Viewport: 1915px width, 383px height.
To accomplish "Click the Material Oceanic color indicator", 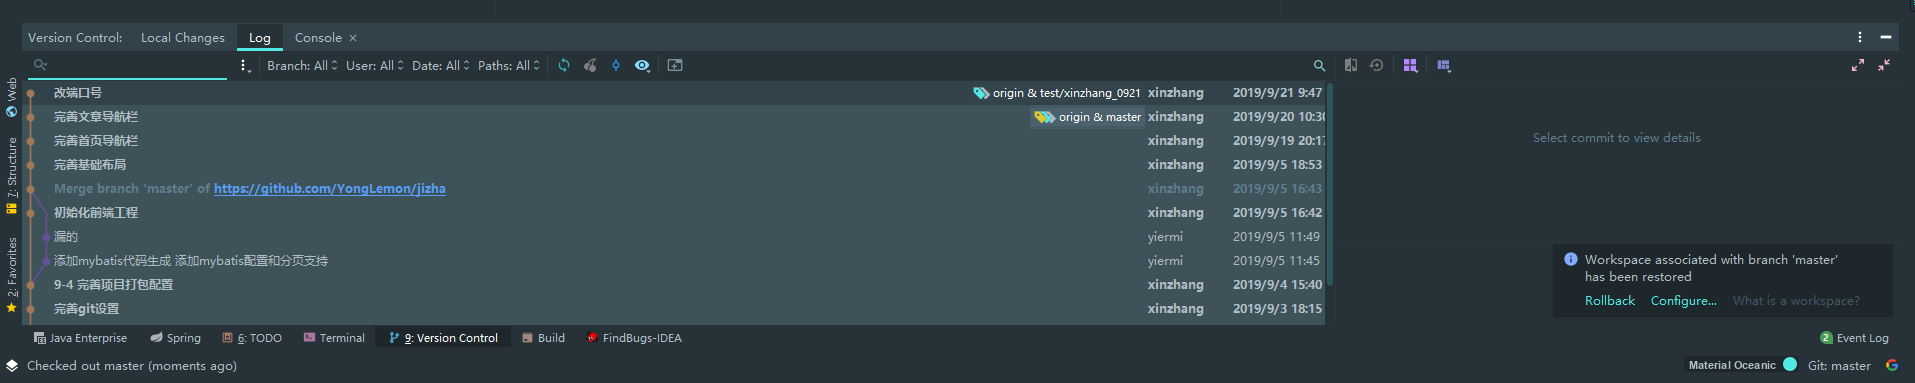I will (x=1790, y=365).
